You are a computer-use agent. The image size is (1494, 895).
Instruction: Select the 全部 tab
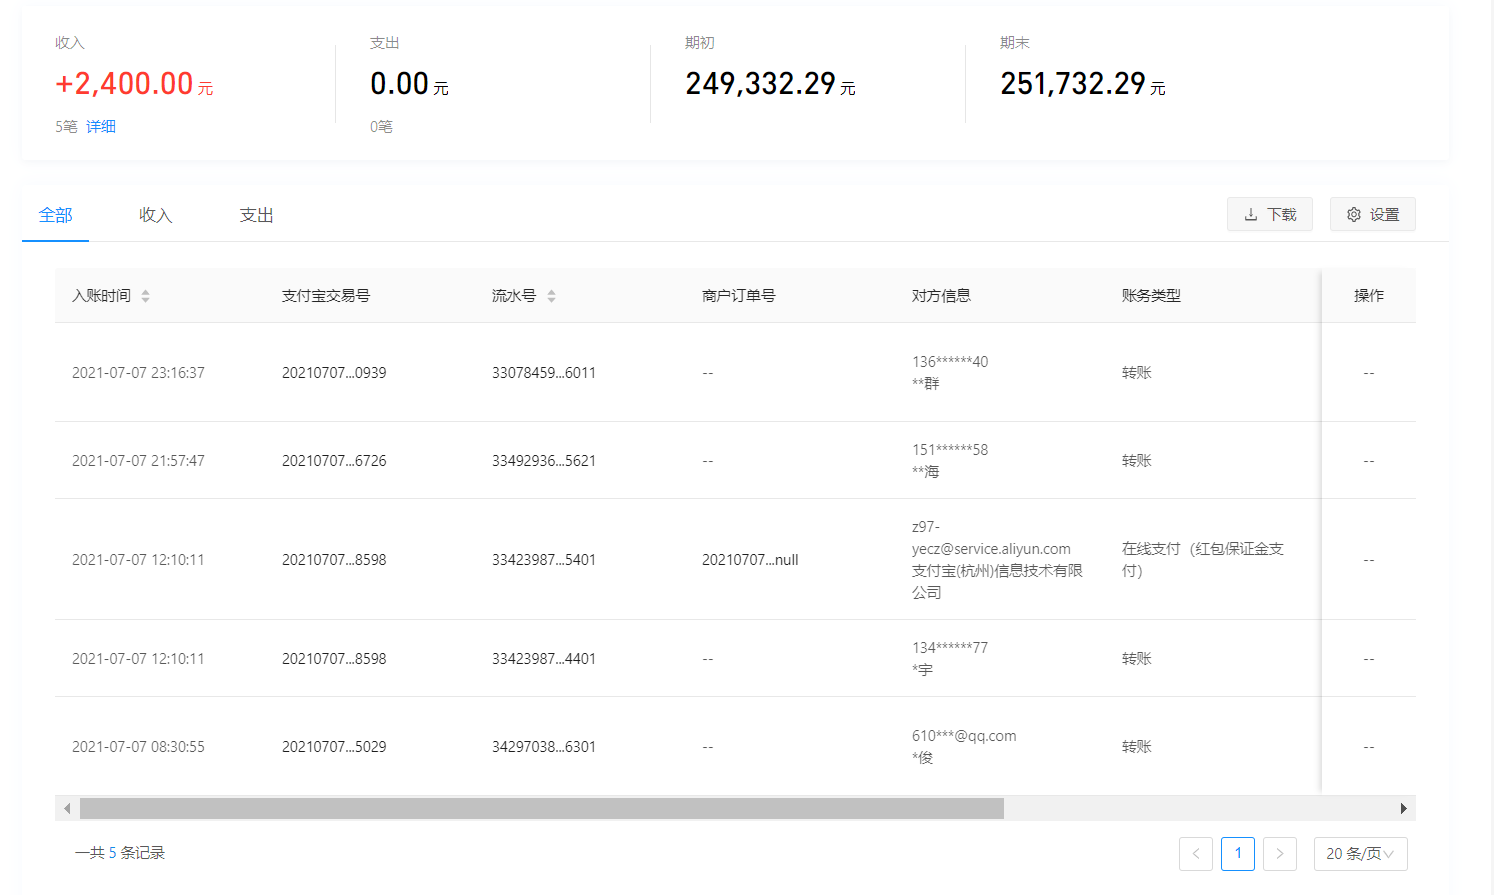[x=55, y=214]
